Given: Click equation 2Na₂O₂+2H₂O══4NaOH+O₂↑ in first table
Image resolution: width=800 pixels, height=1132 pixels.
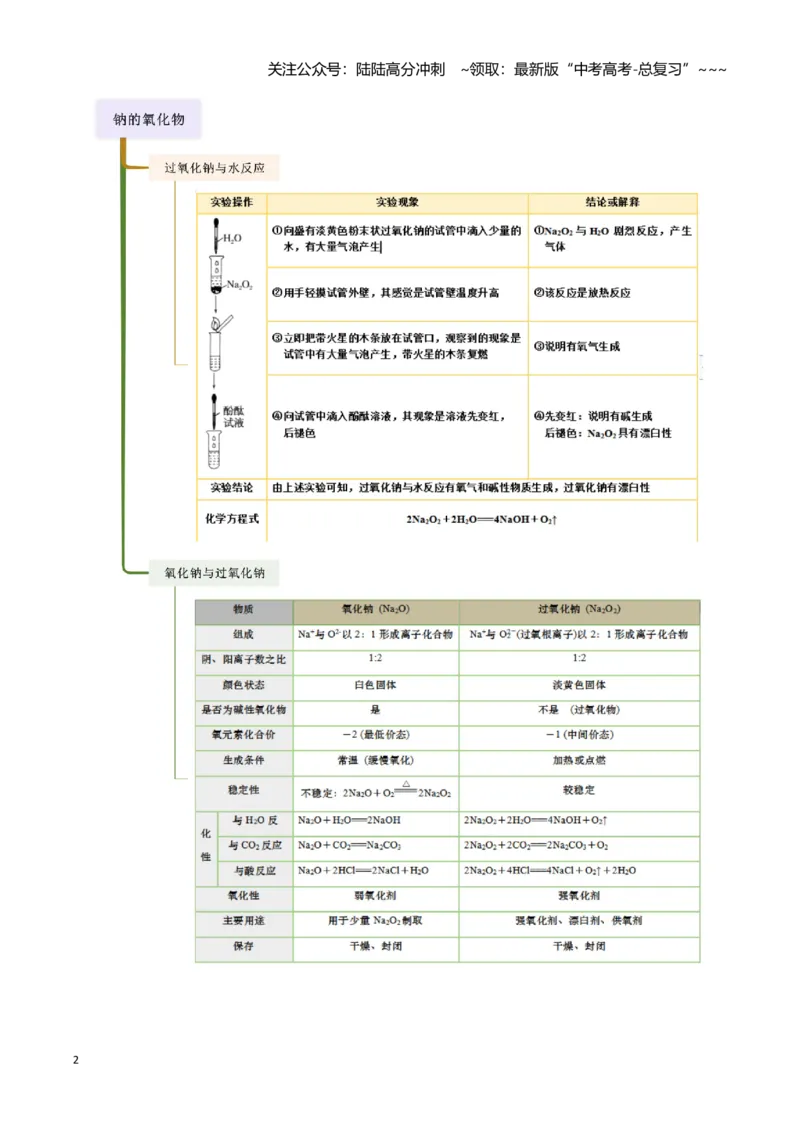Looking at the screenshot, I should [x=482, y=519].
